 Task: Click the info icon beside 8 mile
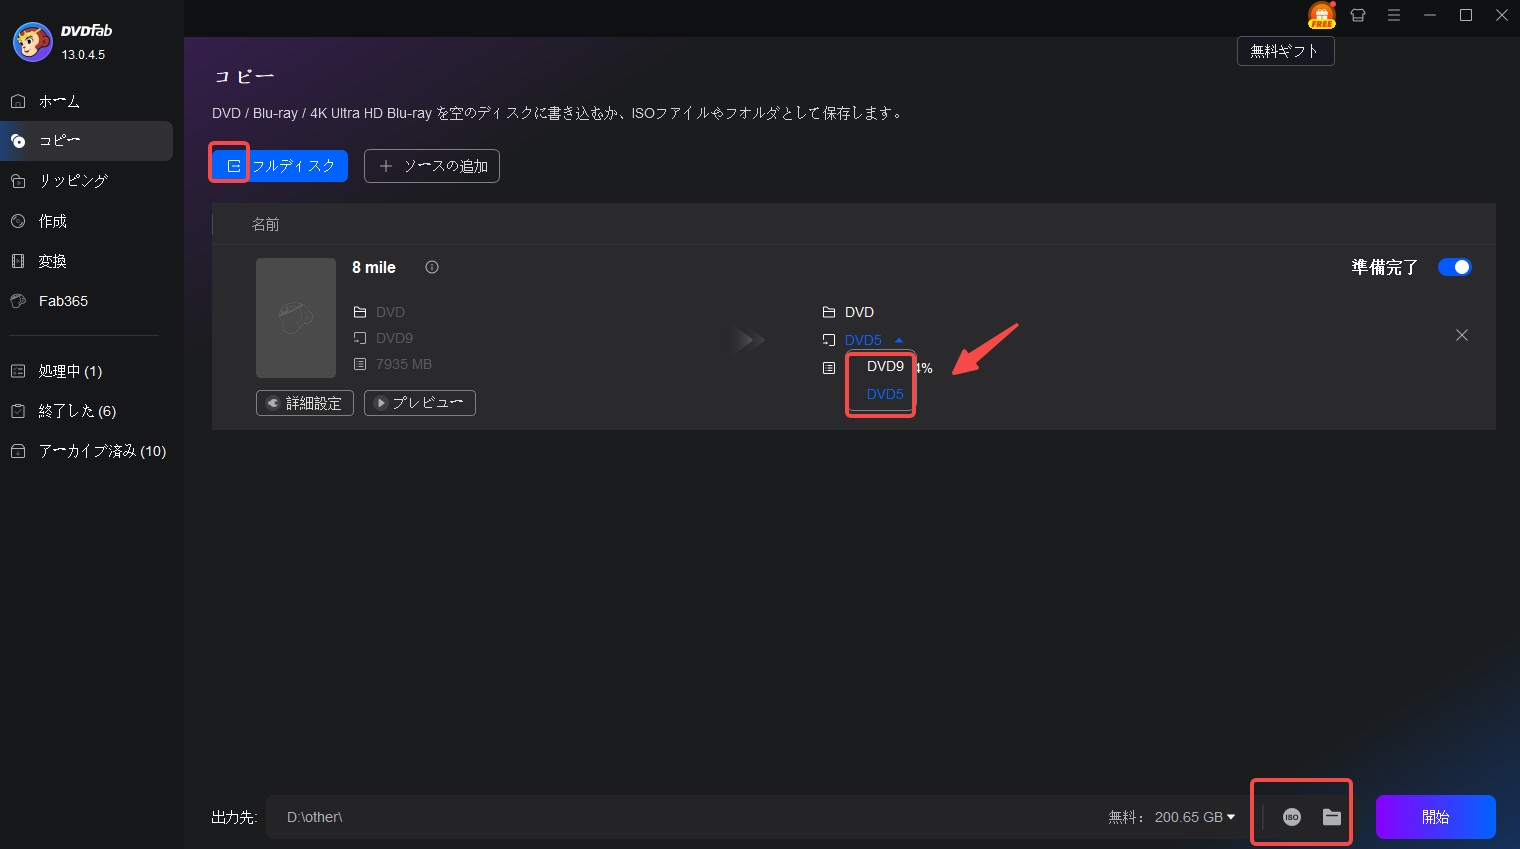[x=432, y=267]
